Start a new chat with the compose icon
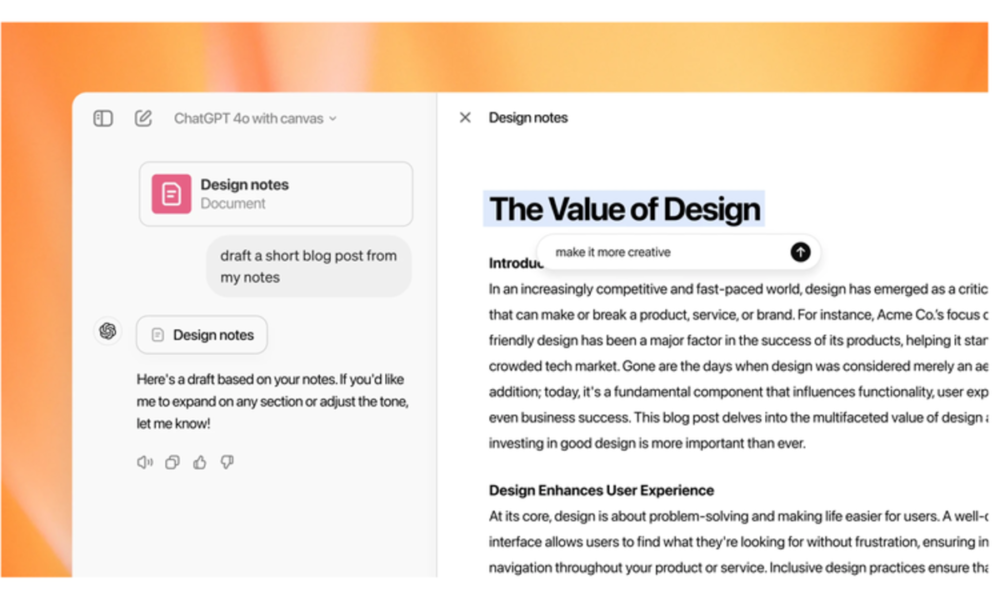 (143, 118)
